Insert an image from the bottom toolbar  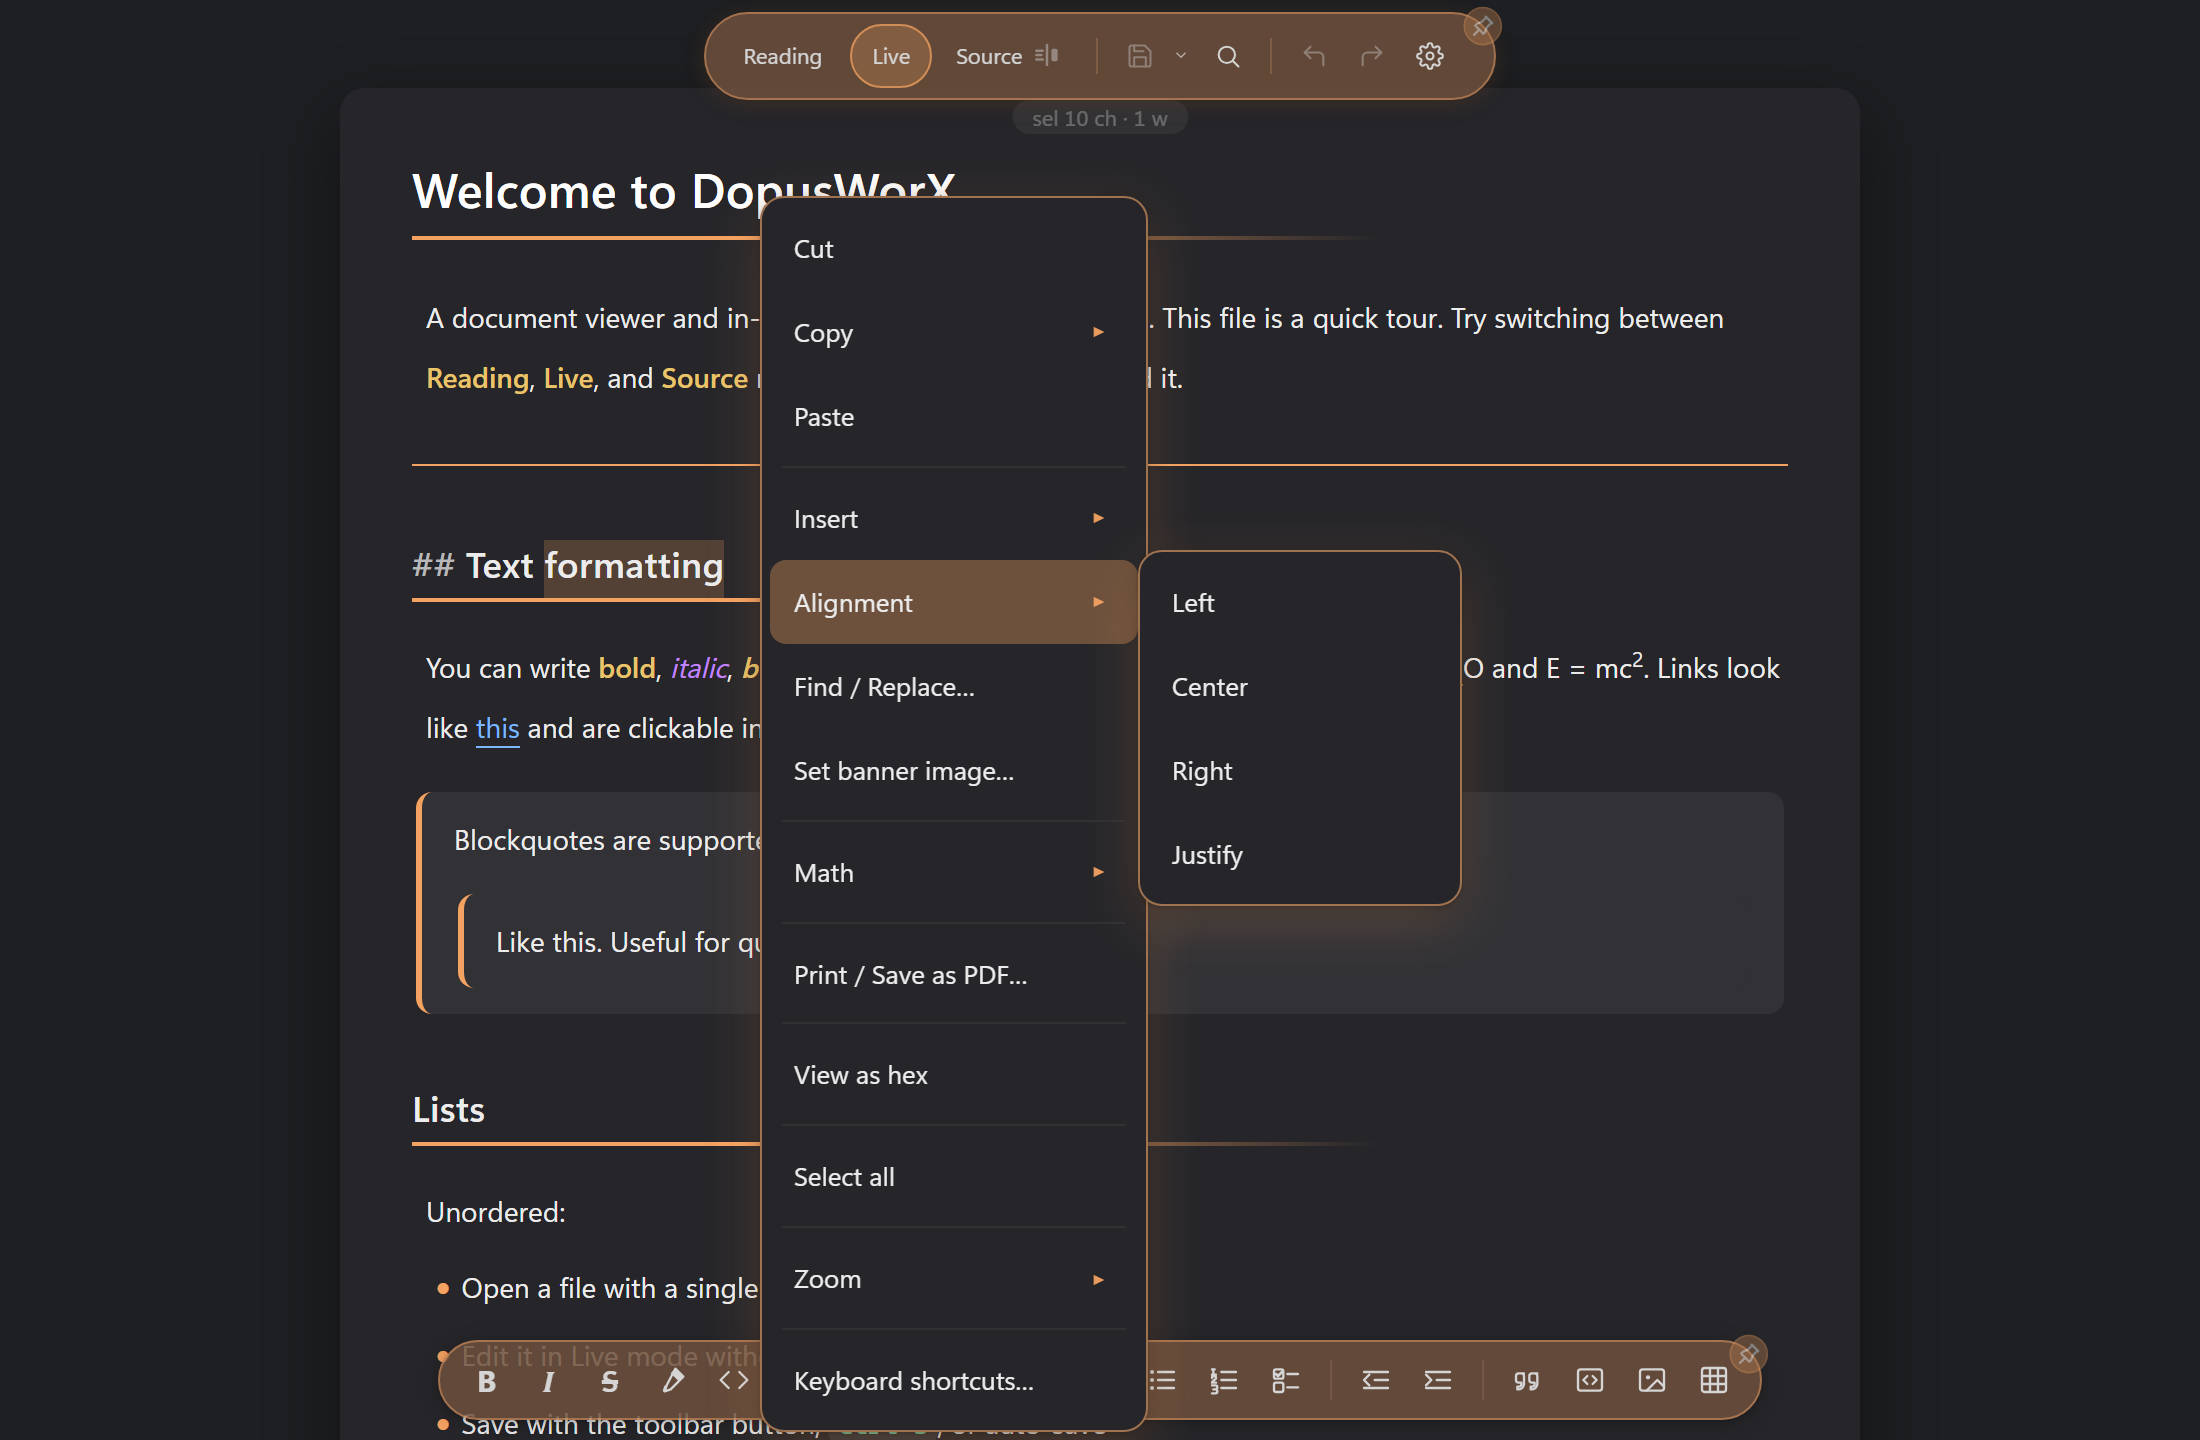(x=1652, y=1381)
